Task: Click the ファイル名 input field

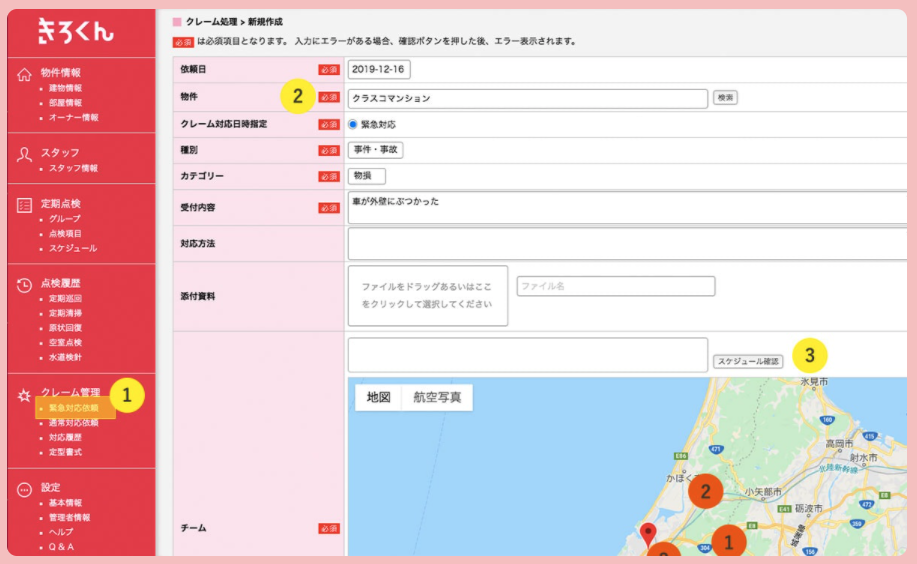Action: click(x=616, y=286)
